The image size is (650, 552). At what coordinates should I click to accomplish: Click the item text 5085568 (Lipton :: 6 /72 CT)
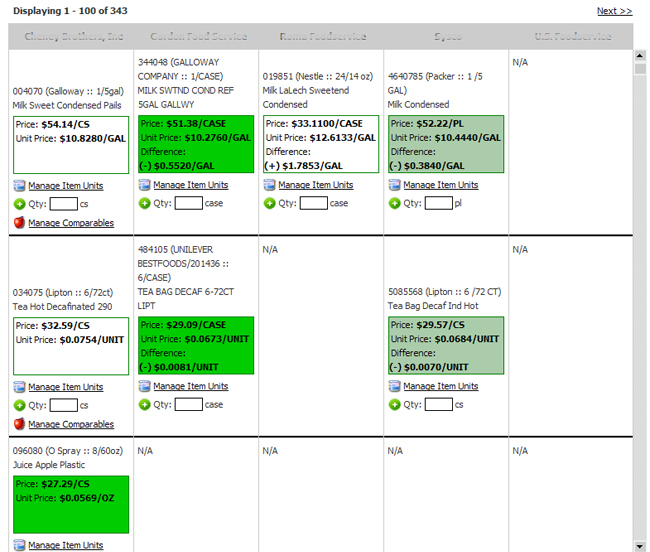tap(444, 292)
